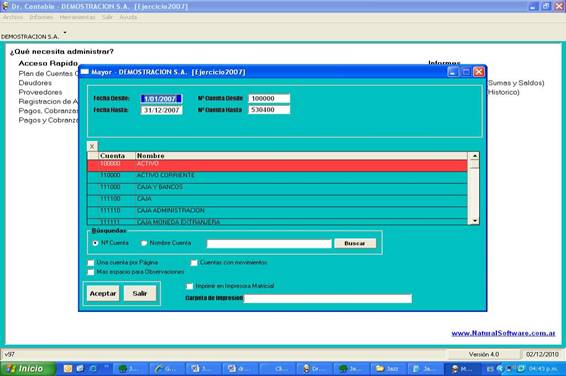Click the Salir button in Mayor dialog
Screen dimensions: 566x376
[140, 293]
